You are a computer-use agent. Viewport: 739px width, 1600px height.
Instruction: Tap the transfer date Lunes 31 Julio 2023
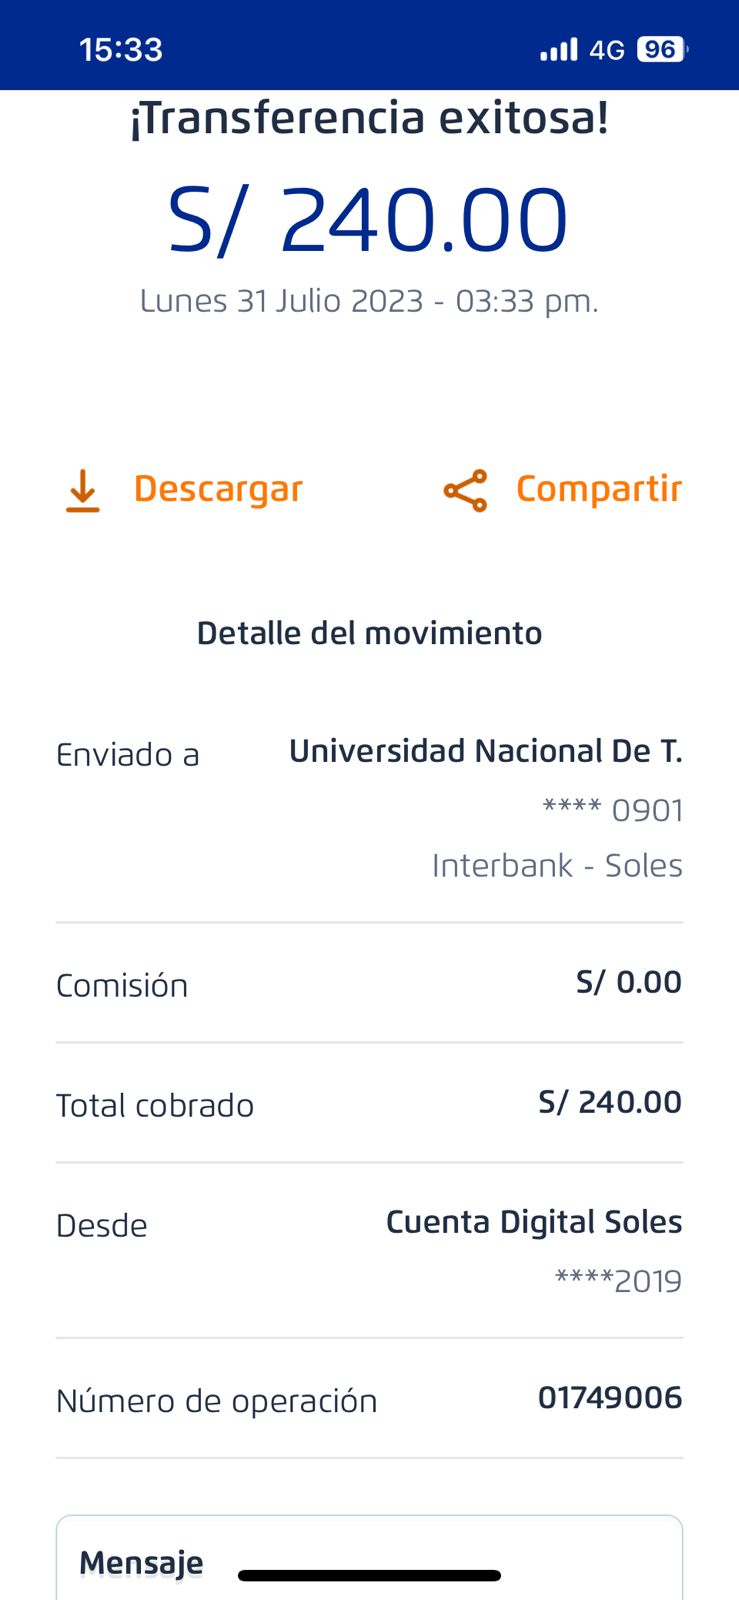coord(369,301)
